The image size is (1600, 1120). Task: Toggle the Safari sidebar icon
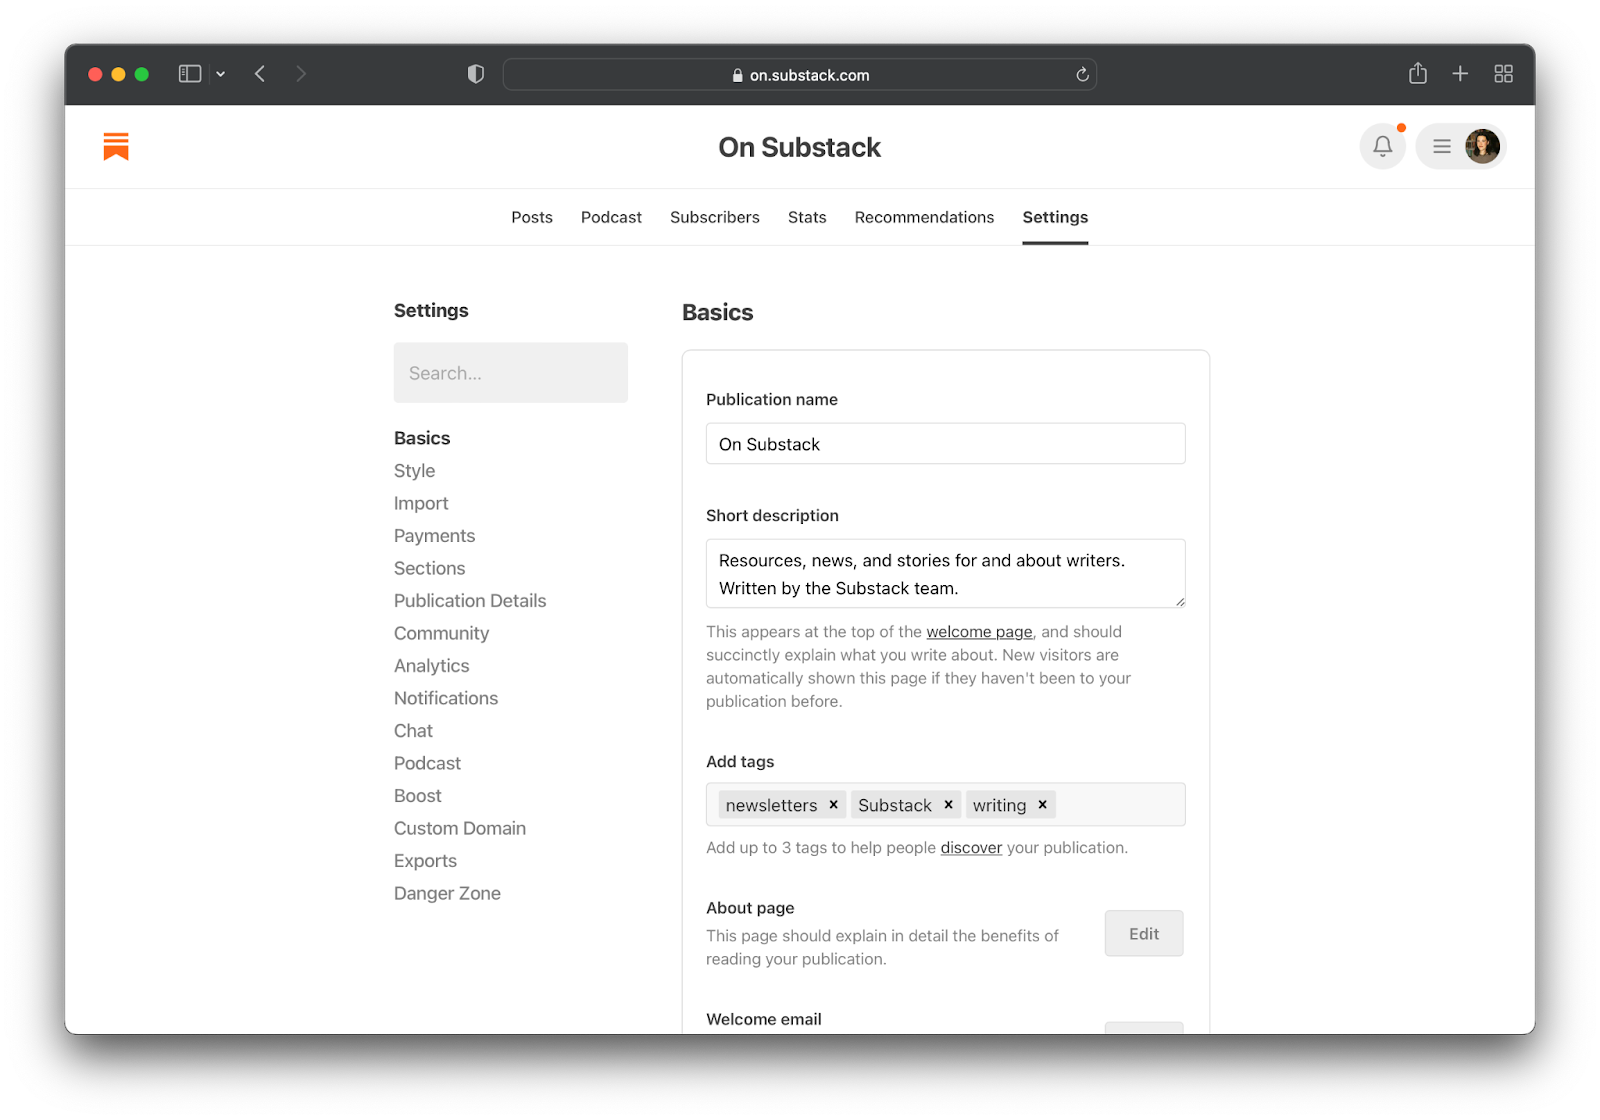190,74
